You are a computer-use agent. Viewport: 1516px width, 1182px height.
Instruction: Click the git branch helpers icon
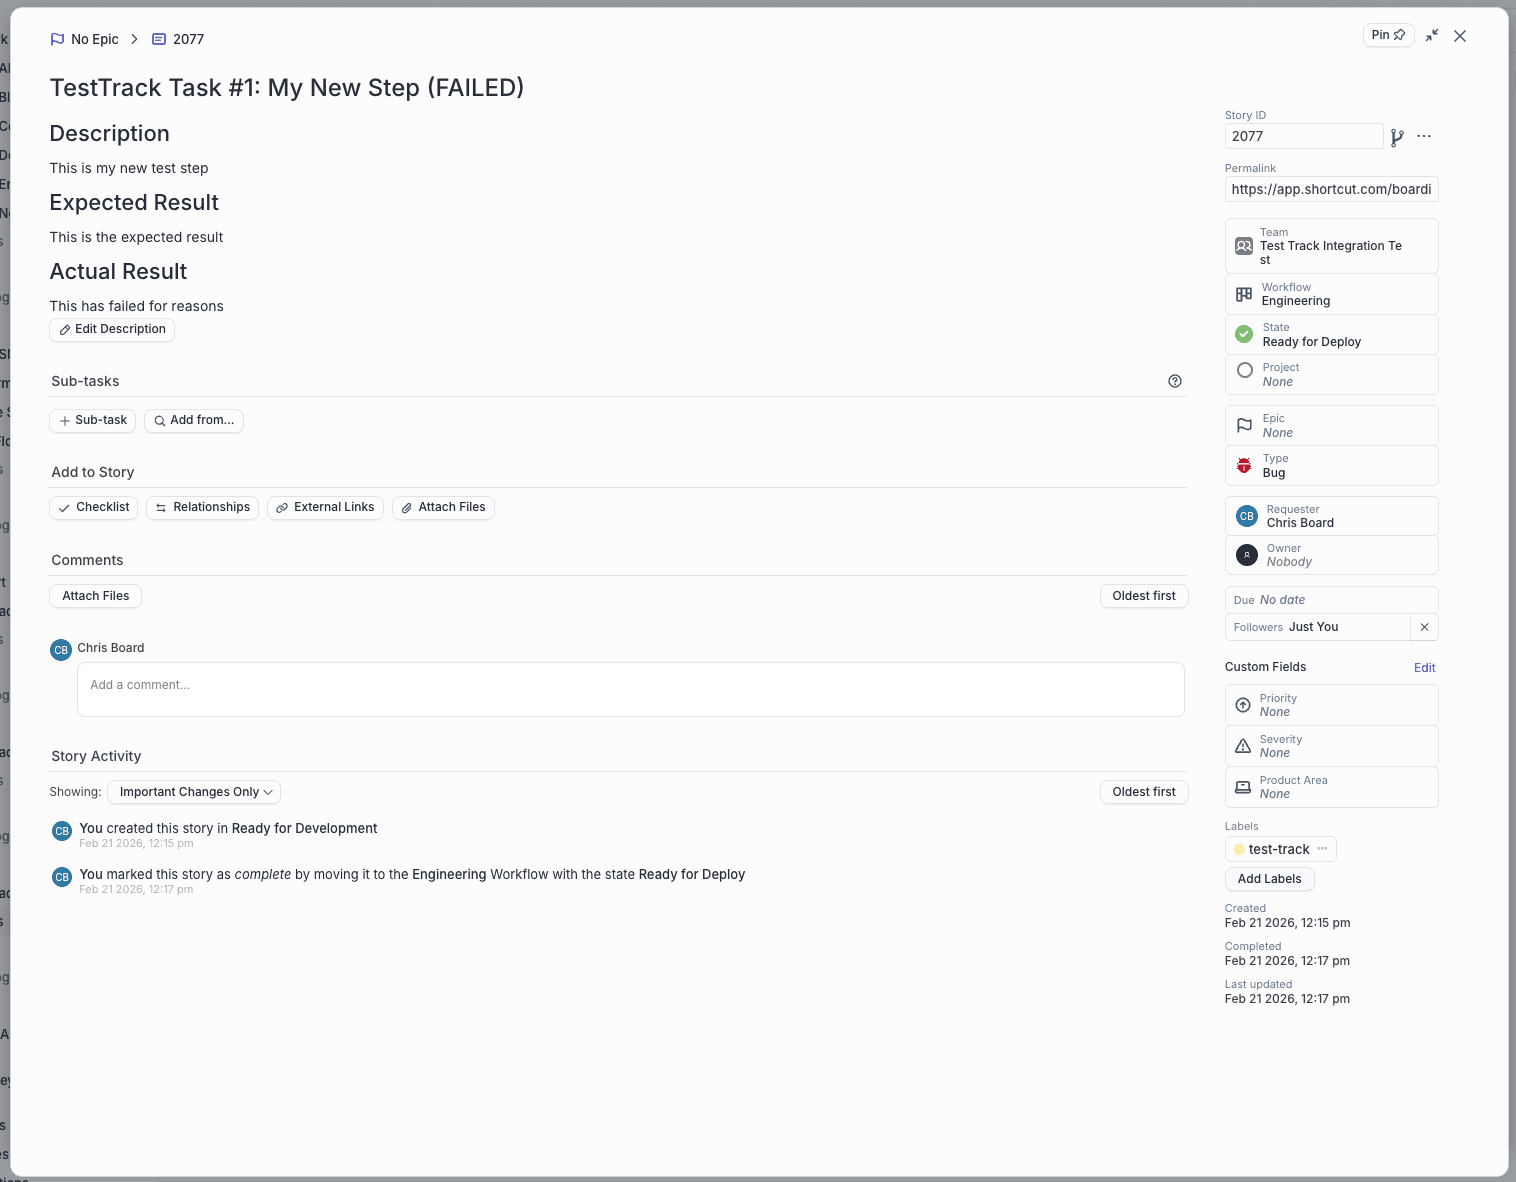click(1397, 137)
